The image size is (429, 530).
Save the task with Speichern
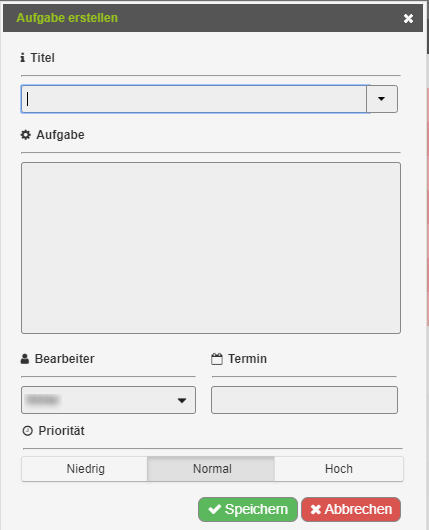[x=248, y=509]
